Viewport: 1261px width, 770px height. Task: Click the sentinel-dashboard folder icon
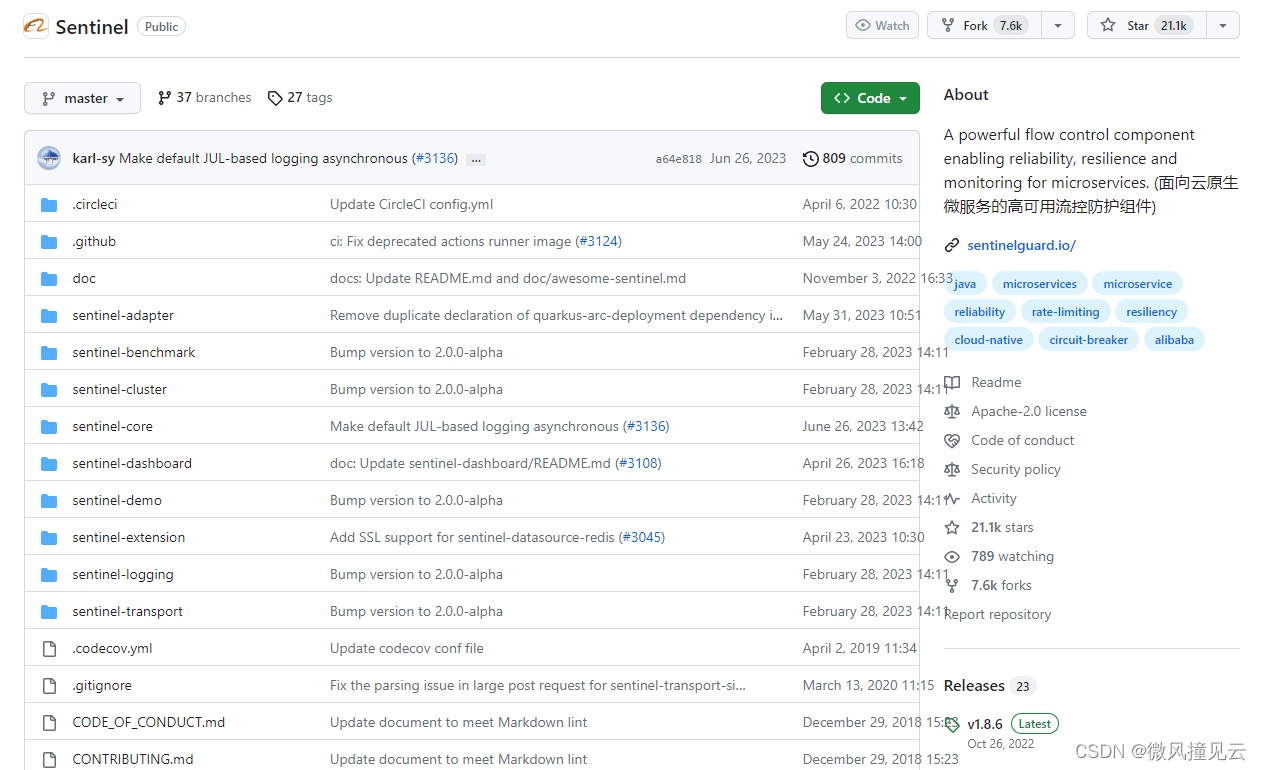(x=49, y=464)
